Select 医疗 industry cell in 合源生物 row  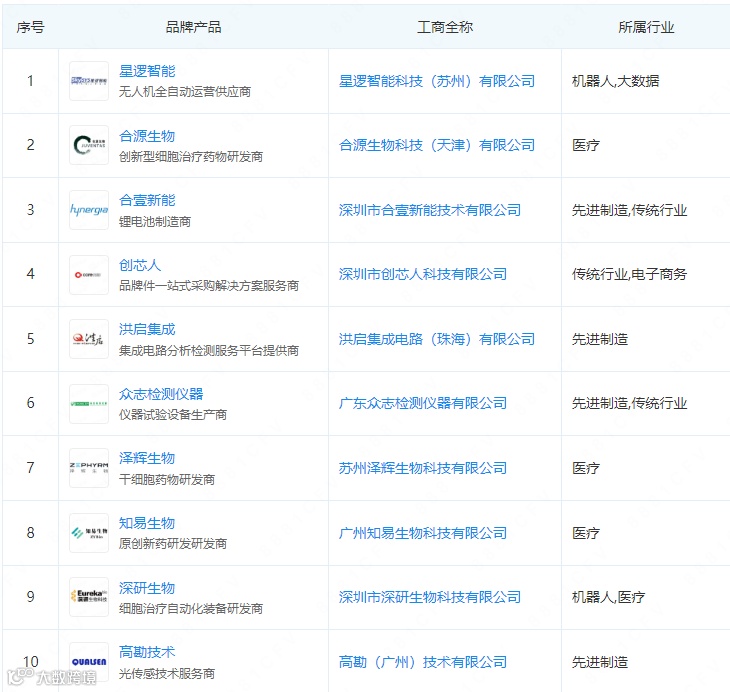(x=586, y=145)
